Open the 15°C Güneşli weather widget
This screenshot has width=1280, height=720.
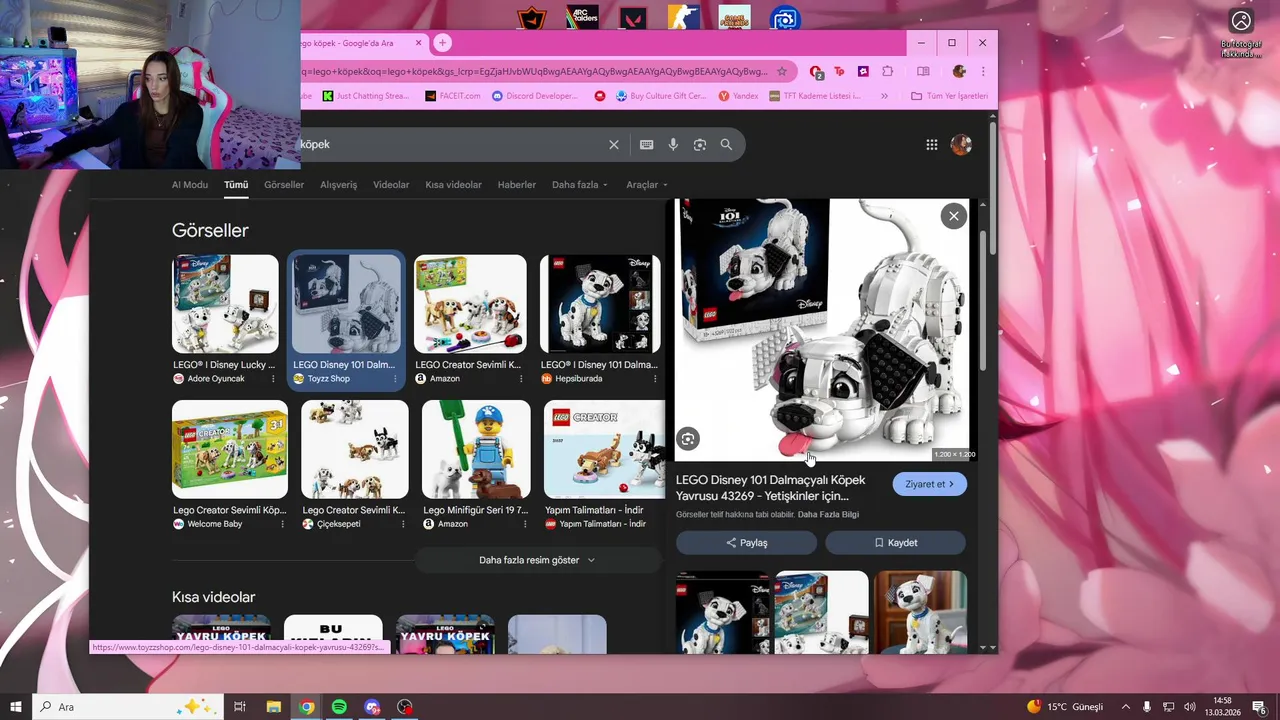[1064, 707]
